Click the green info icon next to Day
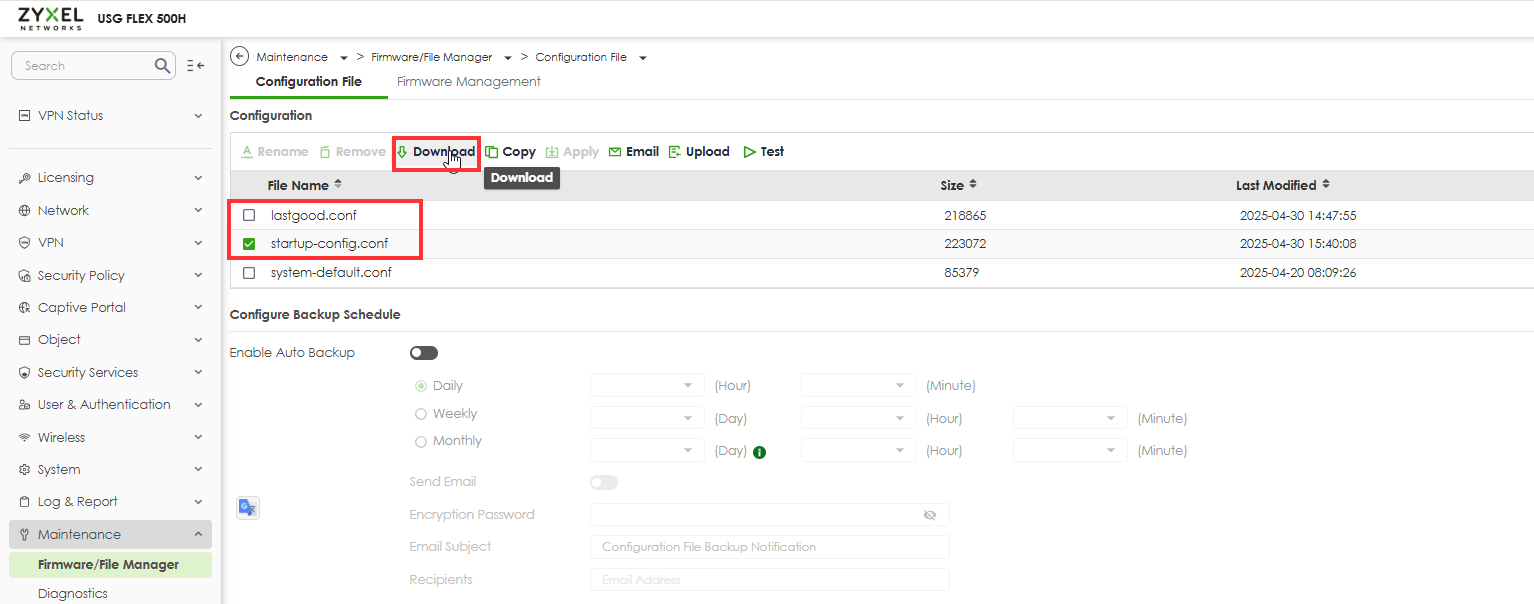Viewport: 1534px width, 604px height. pyautogui.click(x=759, y=451)
